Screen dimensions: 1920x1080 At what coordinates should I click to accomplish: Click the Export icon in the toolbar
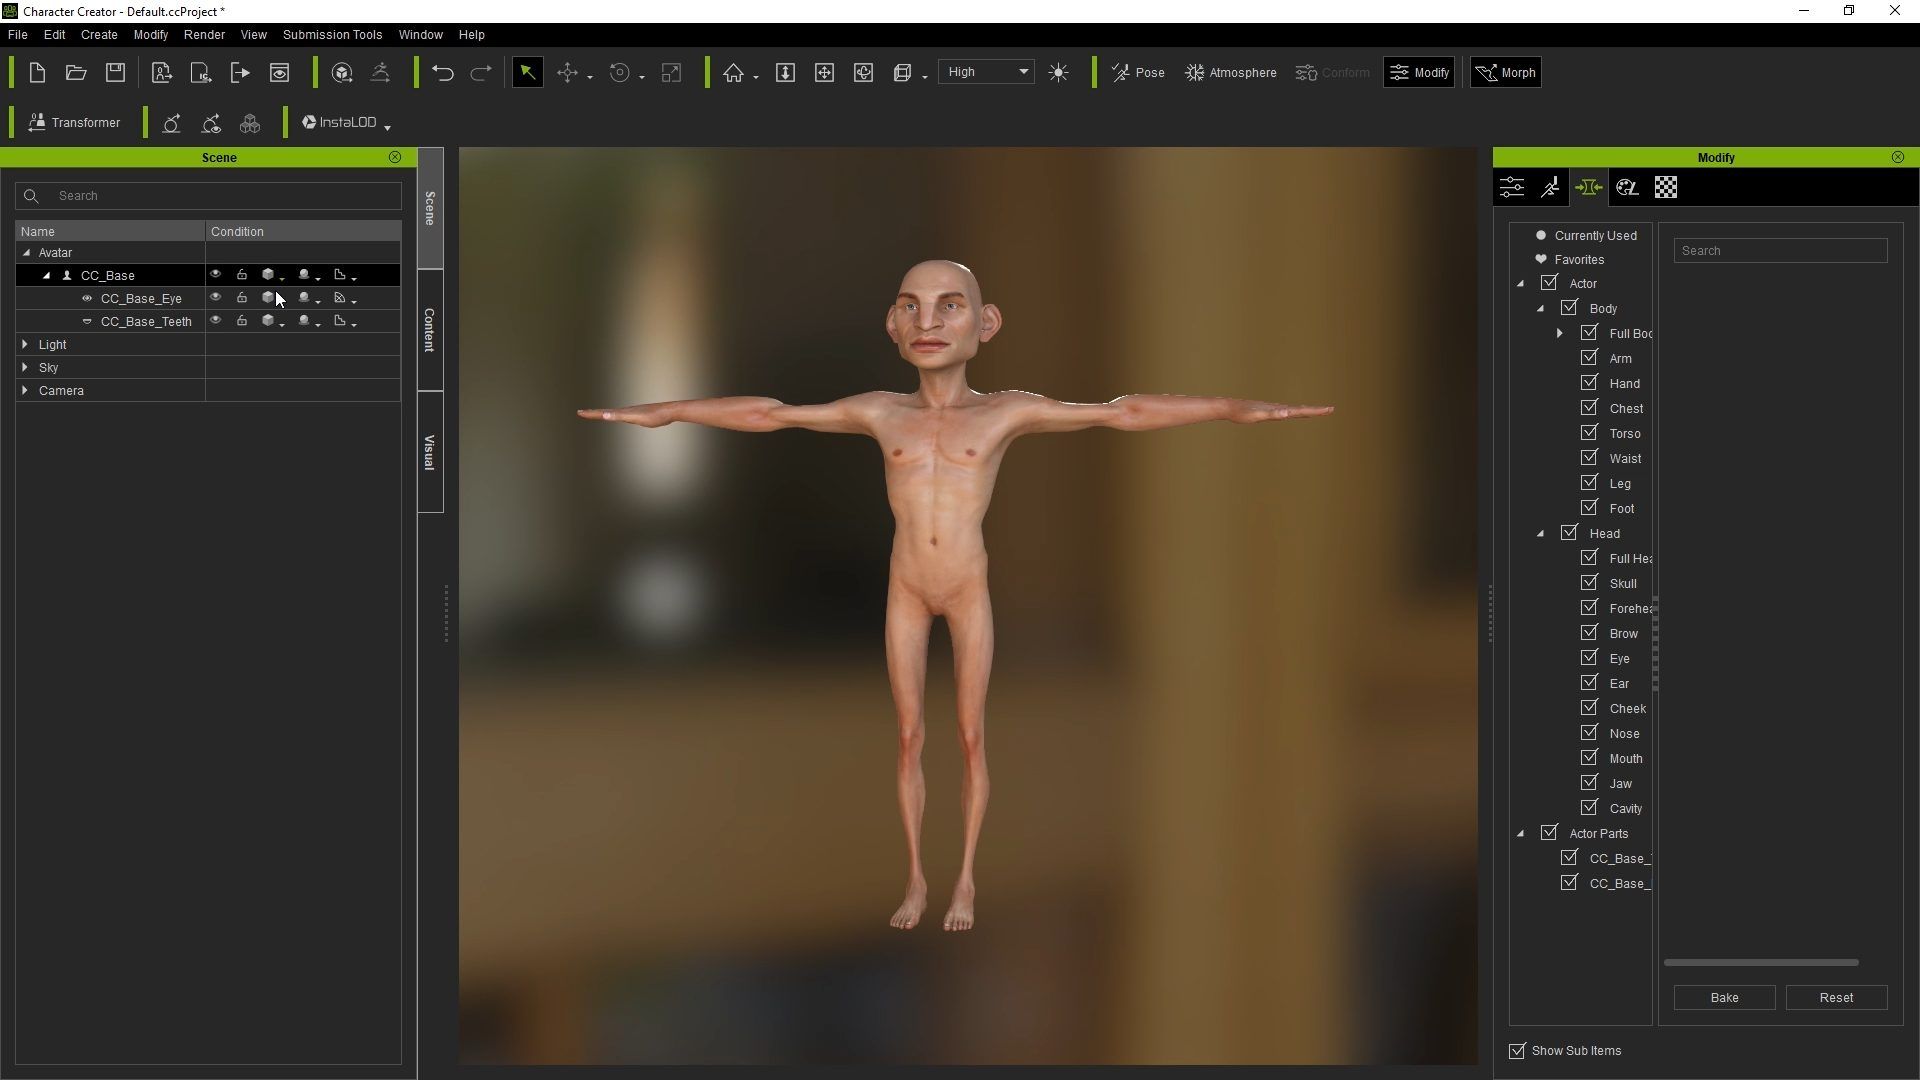pyautogui.click(x=240, y=73)
